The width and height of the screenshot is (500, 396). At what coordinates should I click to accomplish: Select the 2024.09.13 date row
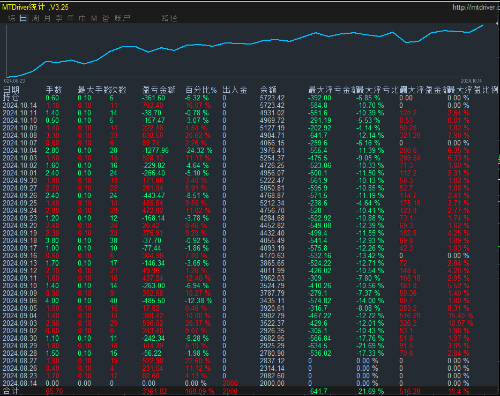tap(20, 263)
